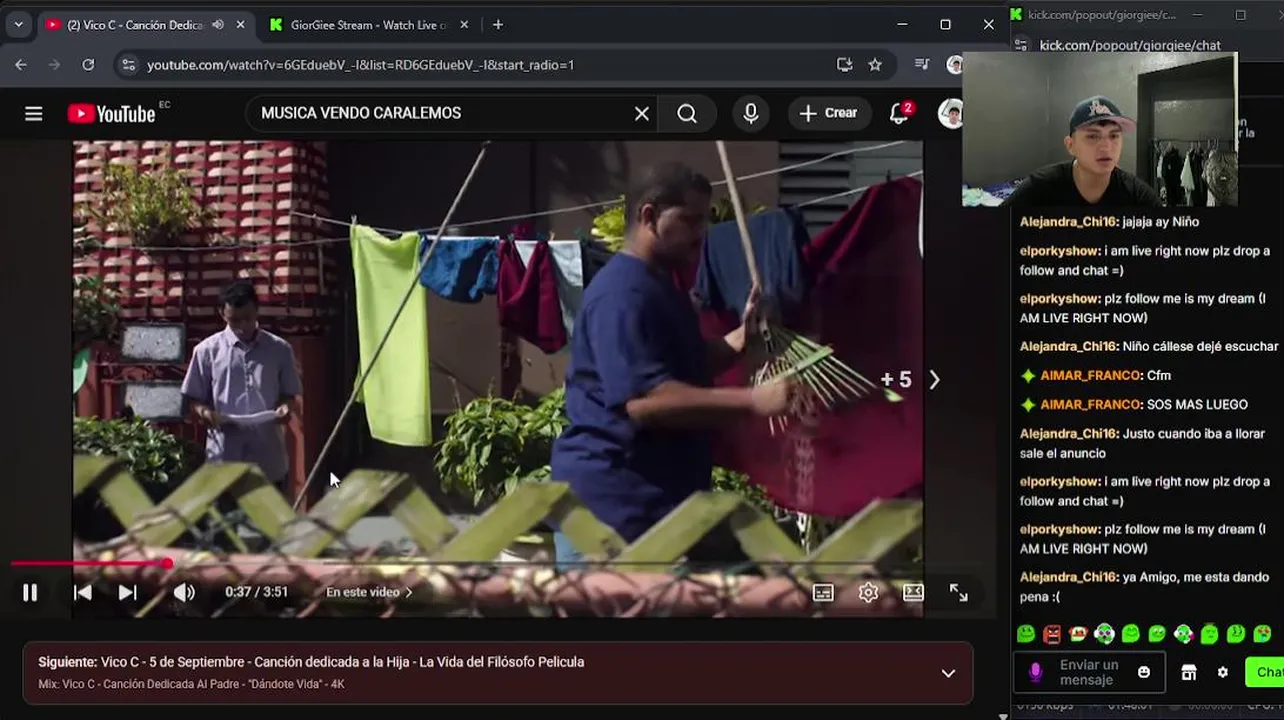Toggle fullscreen video
The image size is (1284, 720).
pyautogui.click(x=959, y=593)
